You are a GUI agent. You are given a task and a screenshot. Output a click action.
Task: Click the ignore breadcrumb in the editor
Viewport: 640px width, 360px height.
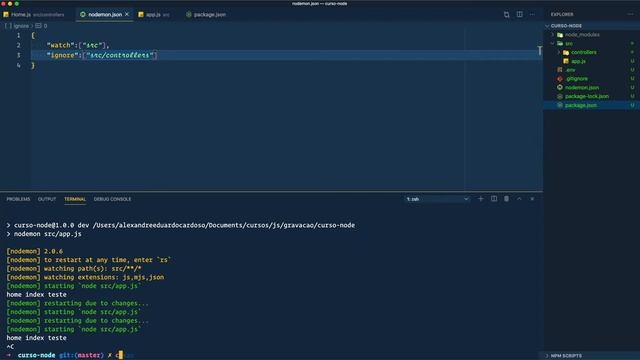21,26
